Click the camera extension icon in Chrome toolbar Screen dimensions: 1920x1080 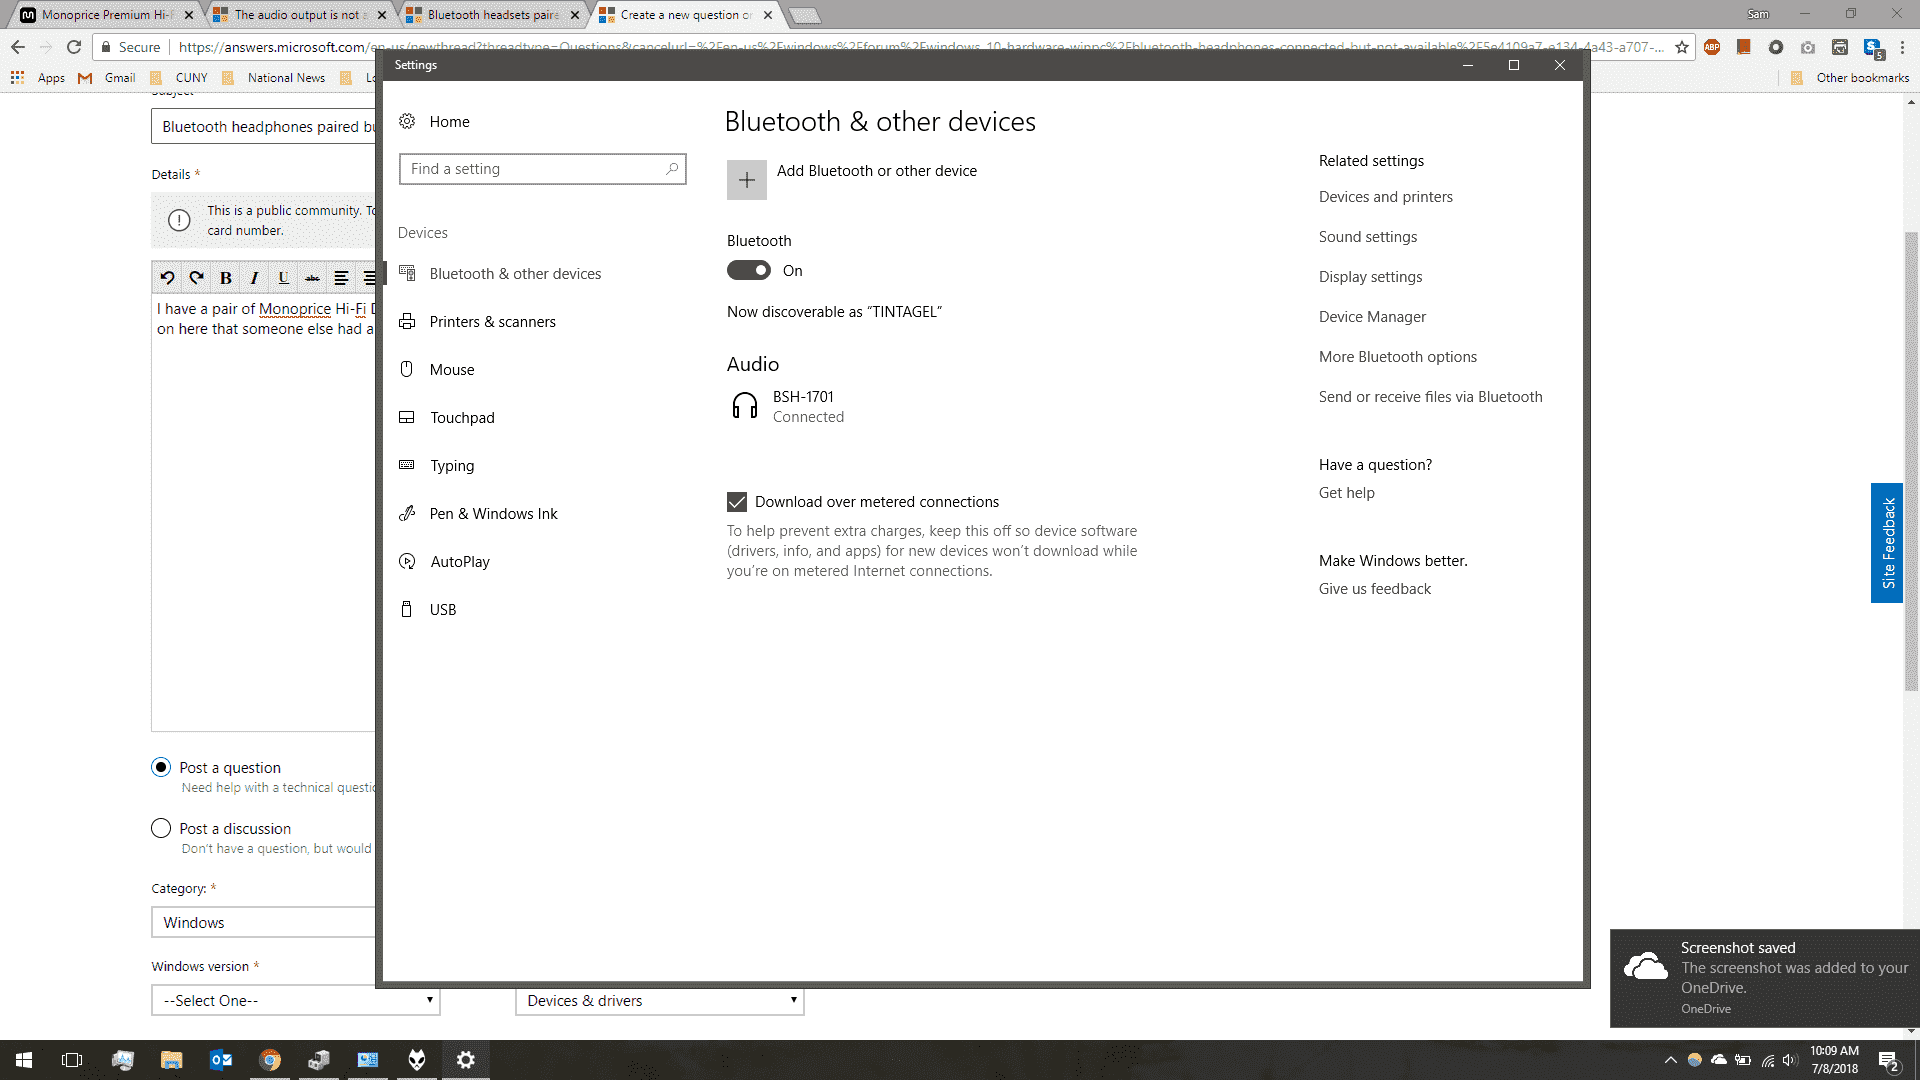pos(1808,47)
